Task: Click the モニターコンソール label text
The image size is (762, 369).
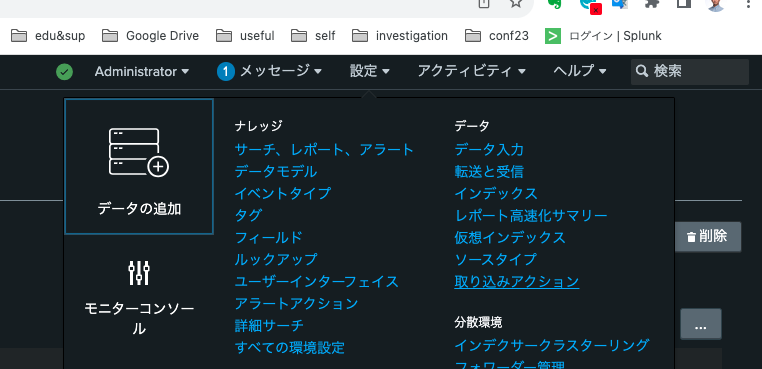Action: point(139,318)
